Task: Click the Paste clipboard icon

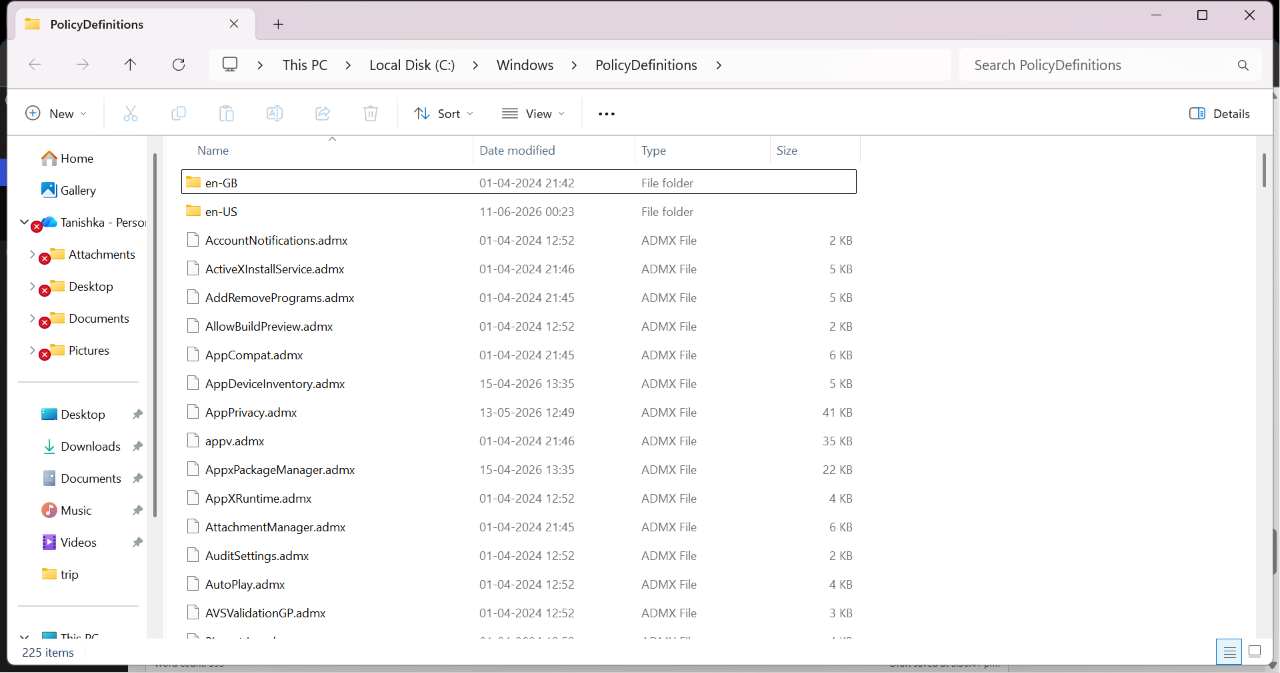Action: 226,114
